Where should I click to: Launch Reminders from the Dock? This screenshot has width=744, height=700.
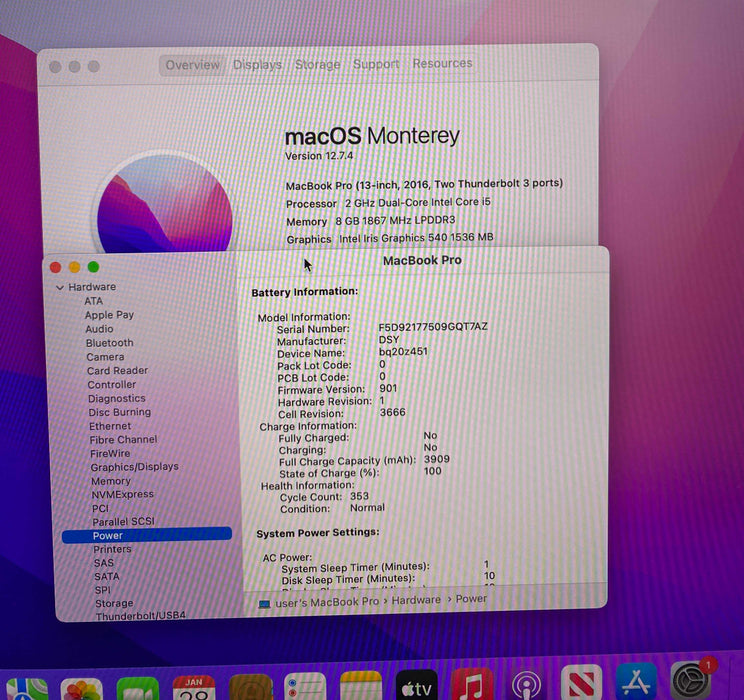pos(305,686)
